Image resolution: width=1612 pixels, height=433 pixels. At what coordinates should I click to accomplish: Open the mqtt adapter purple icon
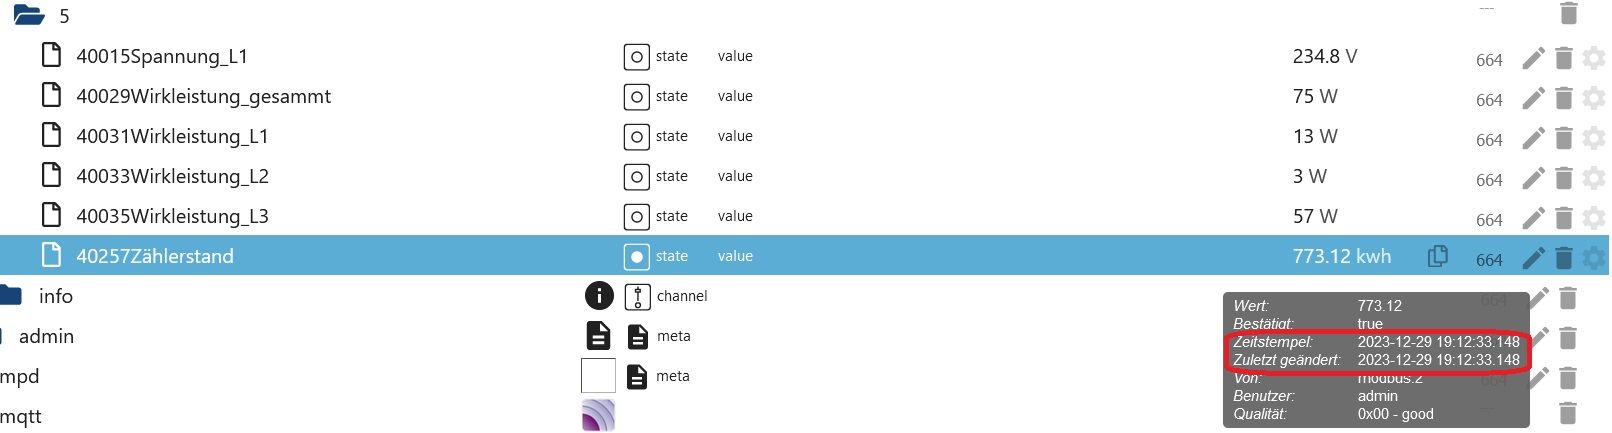tap(598, 415)
